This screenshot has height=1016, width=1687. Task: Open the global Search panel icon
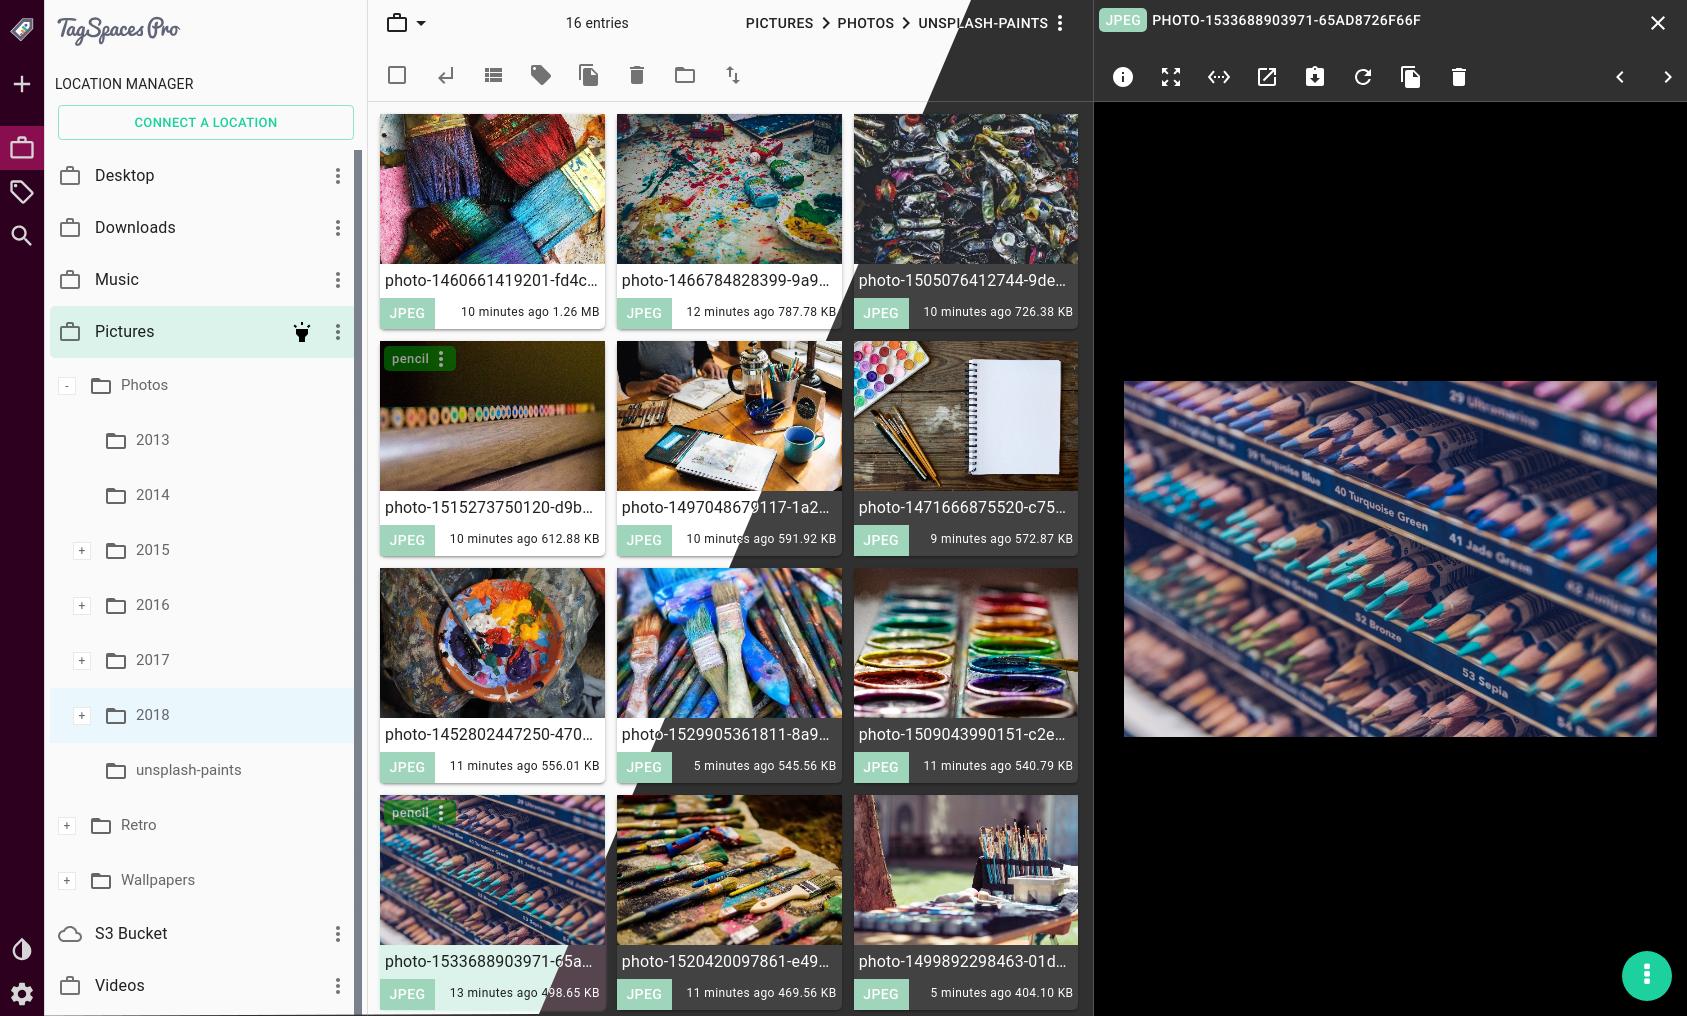click(x=21, y=236)
